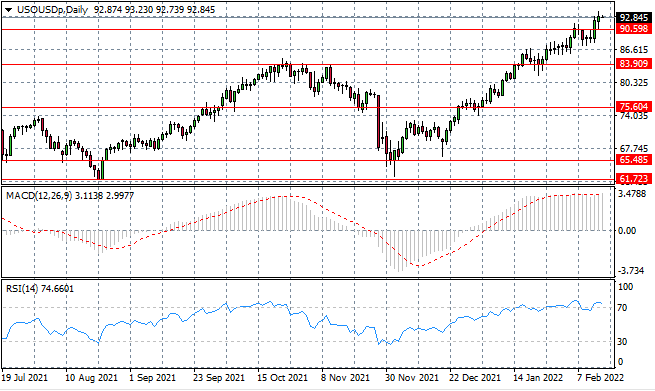Click the -3.734 MACD scale value
This screenshot has height=391, width=655.
tap(631, 271)
